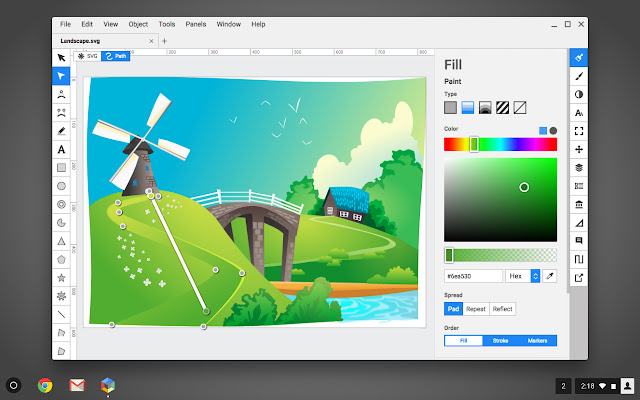This screenshot has height=400, width=640.
Task: Select the Ring shape tool
Action: tap(61, 204)
